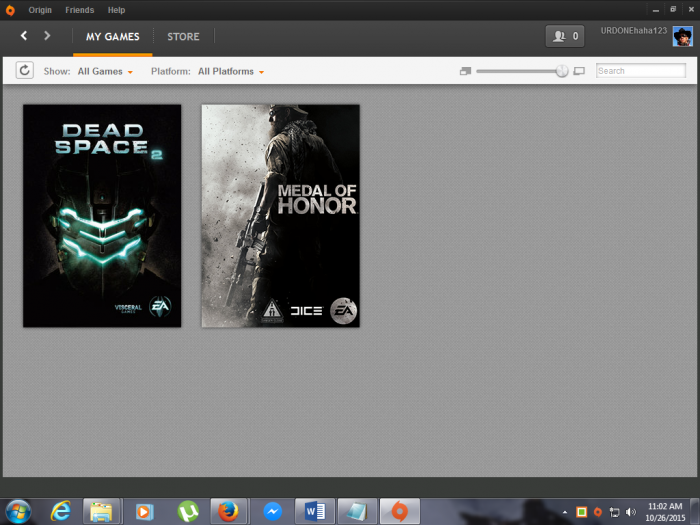Screen dimensions: 700x525
Task: Expand the All Platforms dropdown
Action: click(231, 71)
